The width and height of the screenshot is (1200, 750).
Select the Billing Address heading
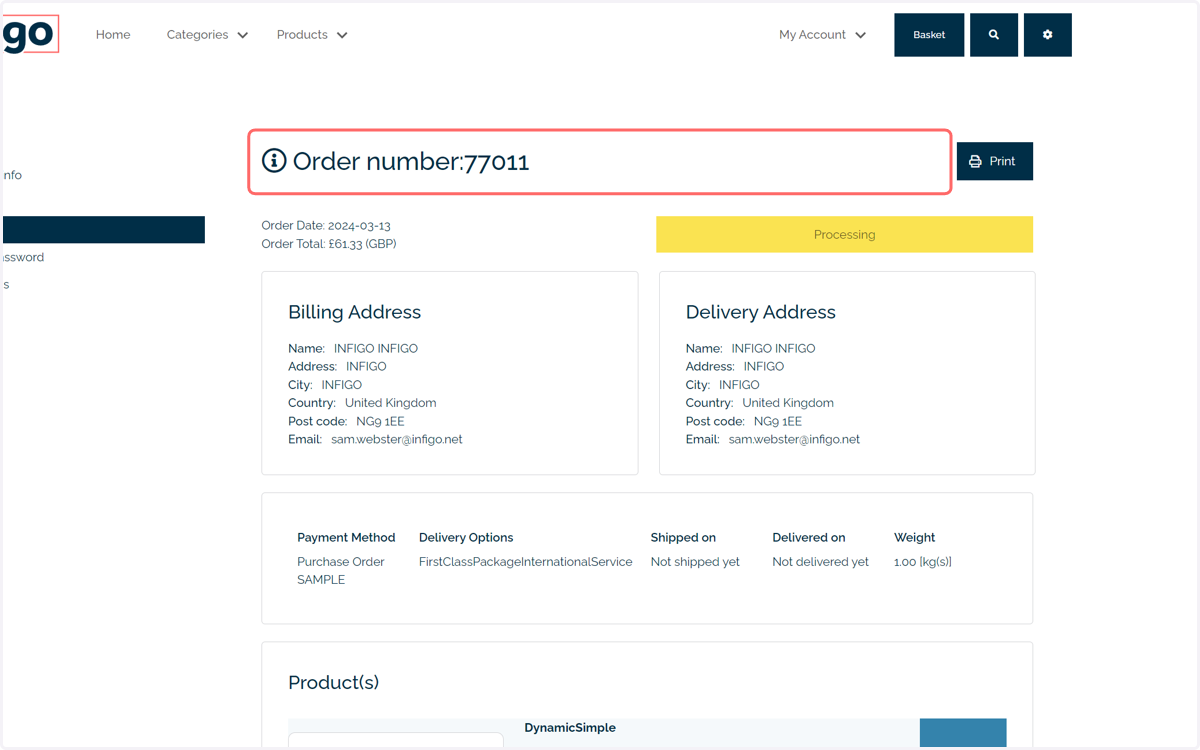click(x=354, y=312)
